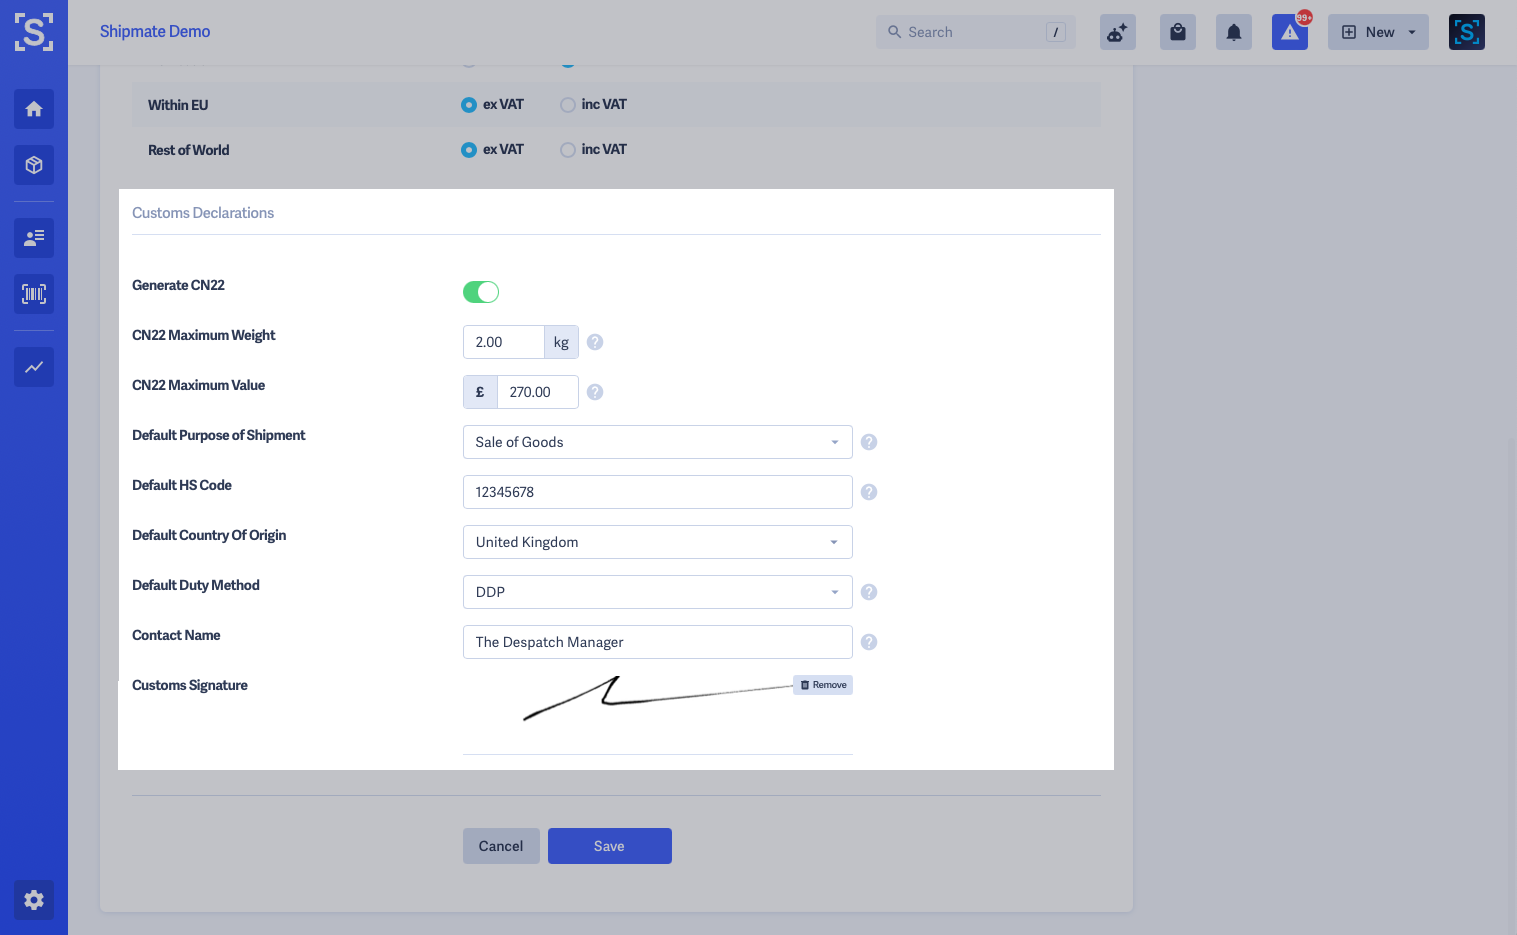Viewport: 1517px width, 935px height.
Task: Open the notifications bell icon
Action: [x=1234, y=32]
